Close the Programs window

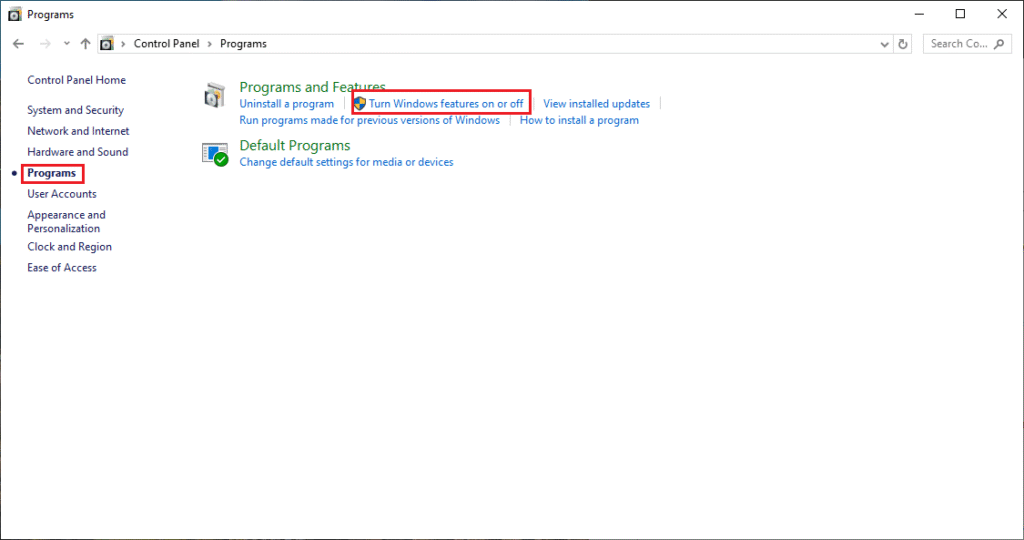pyautogui.click(x=1002, y=14)
